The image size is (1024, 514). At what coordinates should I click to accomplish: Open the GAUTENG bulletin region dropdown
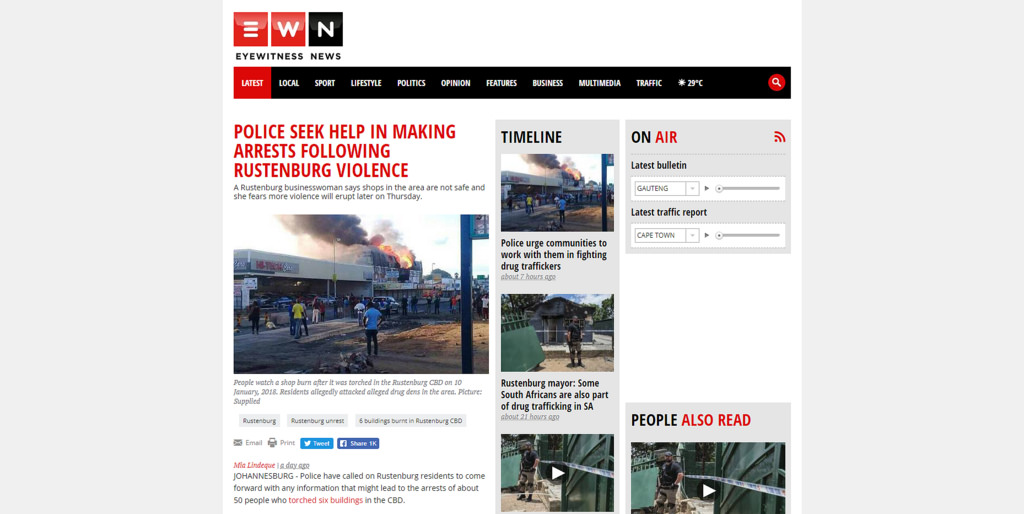click(667, 189)
